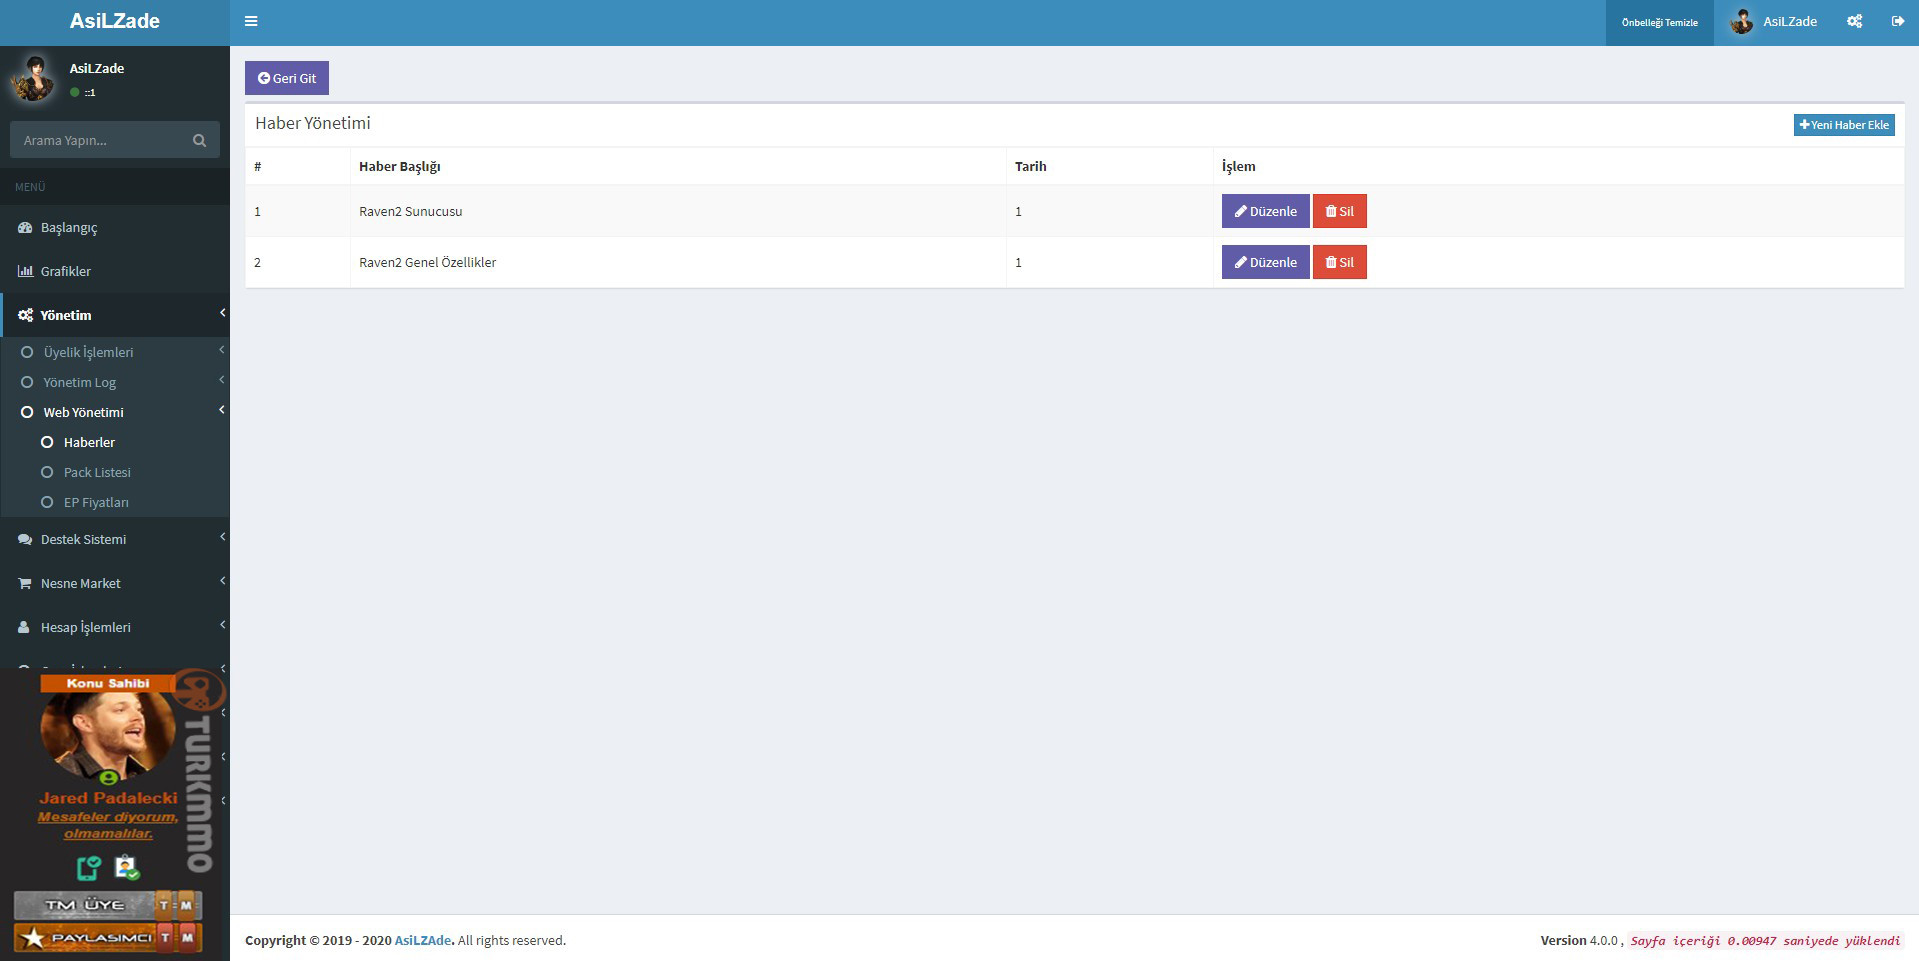Toggle the sidebar hamburger menu icon
Viewport: 1919px width, 961px height.
click(251, 21)
